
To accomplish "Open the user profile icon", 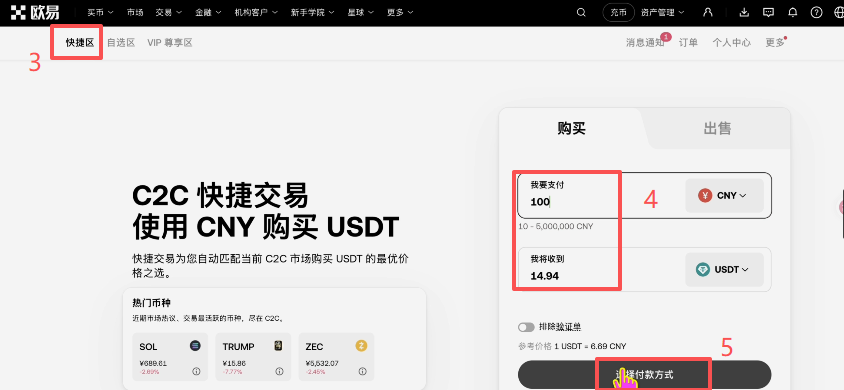I will pos(708,12).
